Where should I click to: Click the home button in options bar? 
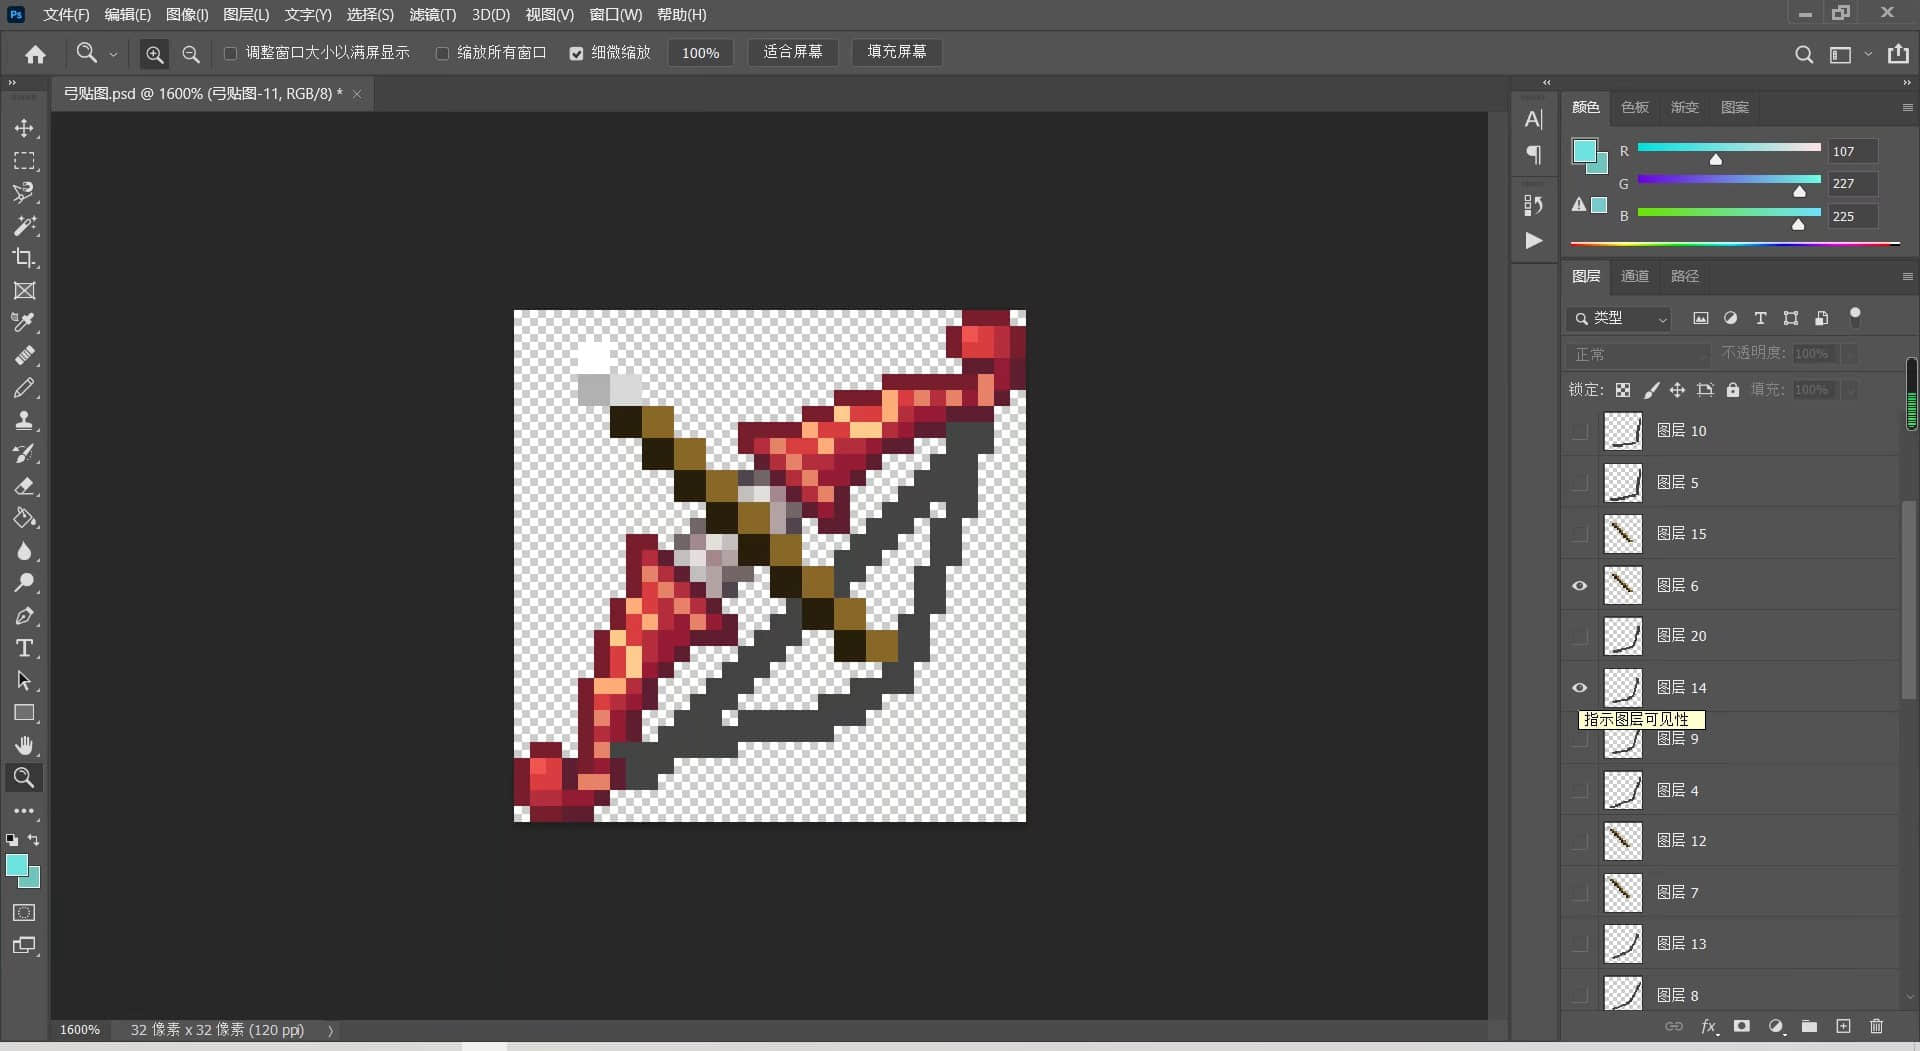(x=36, y=54)
